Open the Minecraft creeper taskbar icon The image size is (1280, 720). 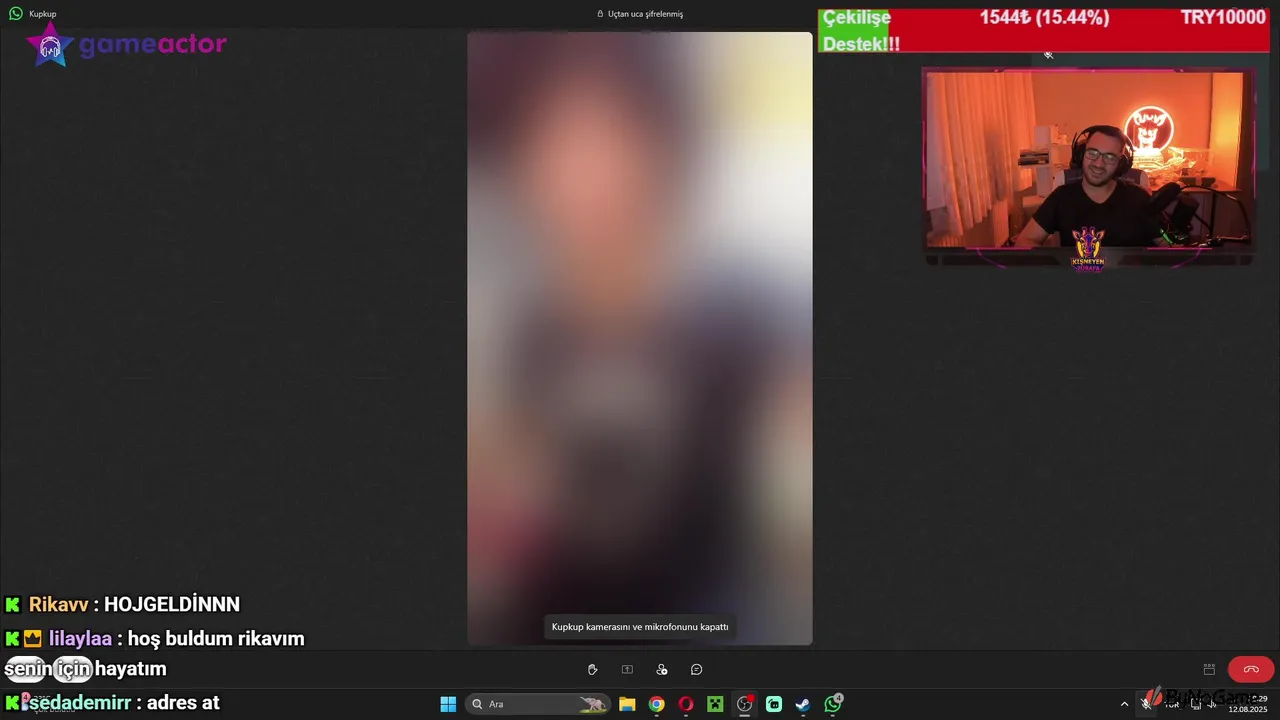click(715, 704)
